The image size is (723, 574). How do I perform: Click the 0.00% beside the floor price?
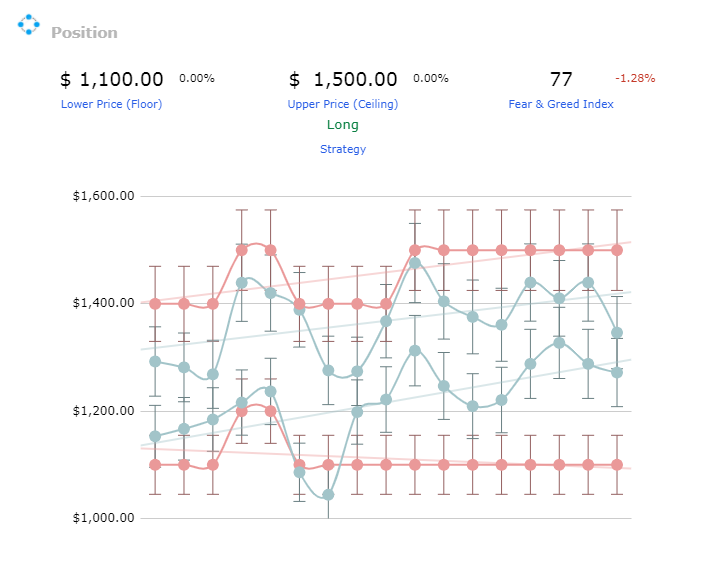(197, 78)
